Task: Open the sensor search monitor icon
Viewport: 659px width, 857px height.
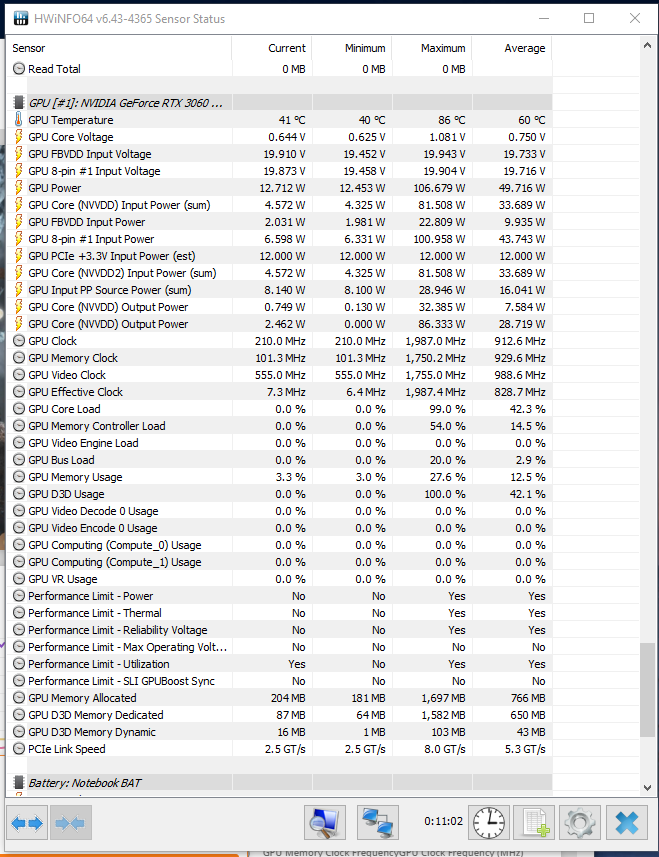Action: [x=325, y=822]
